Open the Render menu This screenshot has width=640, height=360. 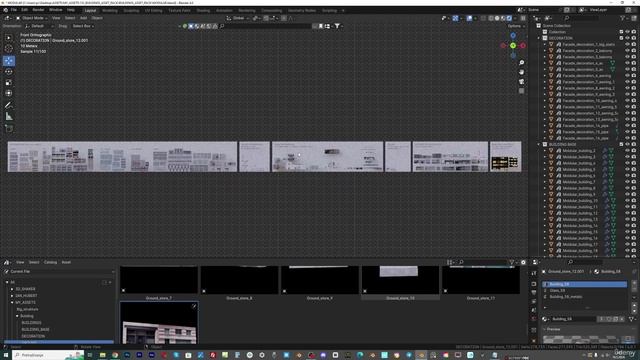point(38,10)
